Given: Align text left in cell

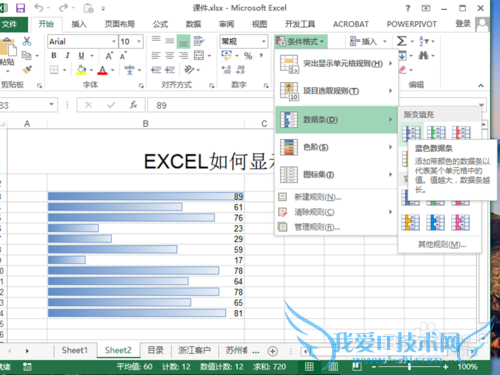Looking at the screenshot, I should [x=156, y=56].
